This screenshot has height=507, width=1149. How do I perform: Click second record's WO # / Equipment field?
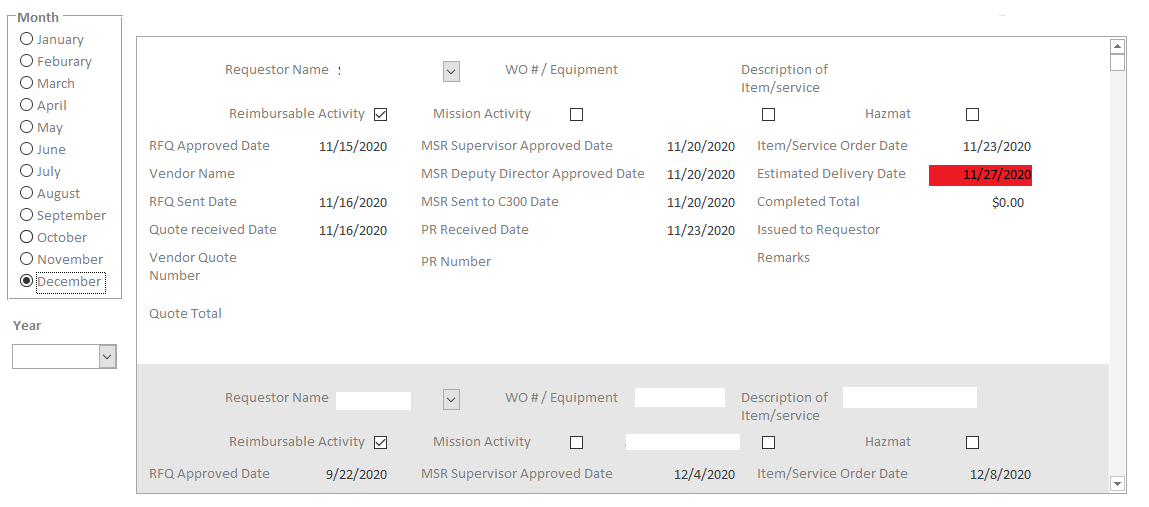[679, 398]
